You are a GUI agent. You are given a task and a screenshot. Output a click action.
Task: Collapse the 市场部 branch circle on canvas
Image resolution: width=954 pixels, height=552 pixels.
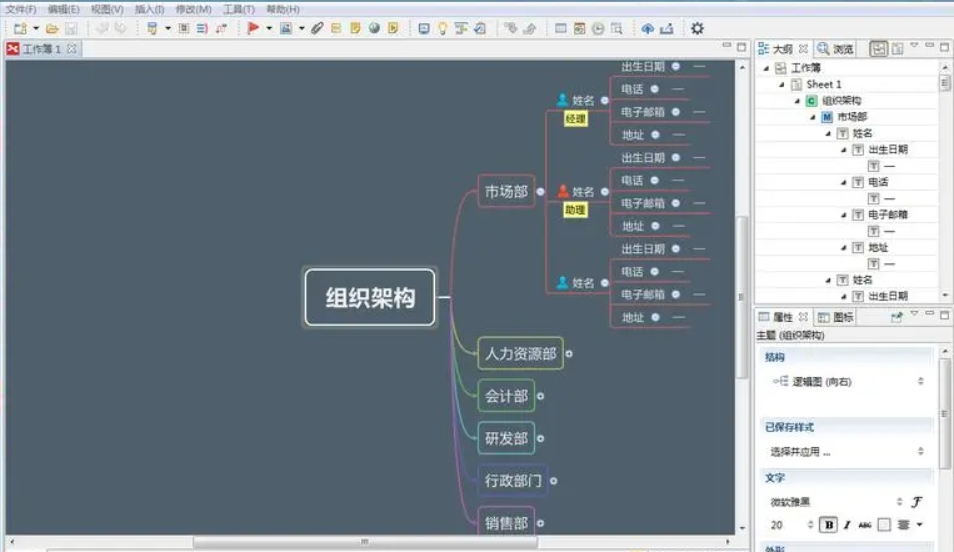point(540,192)
